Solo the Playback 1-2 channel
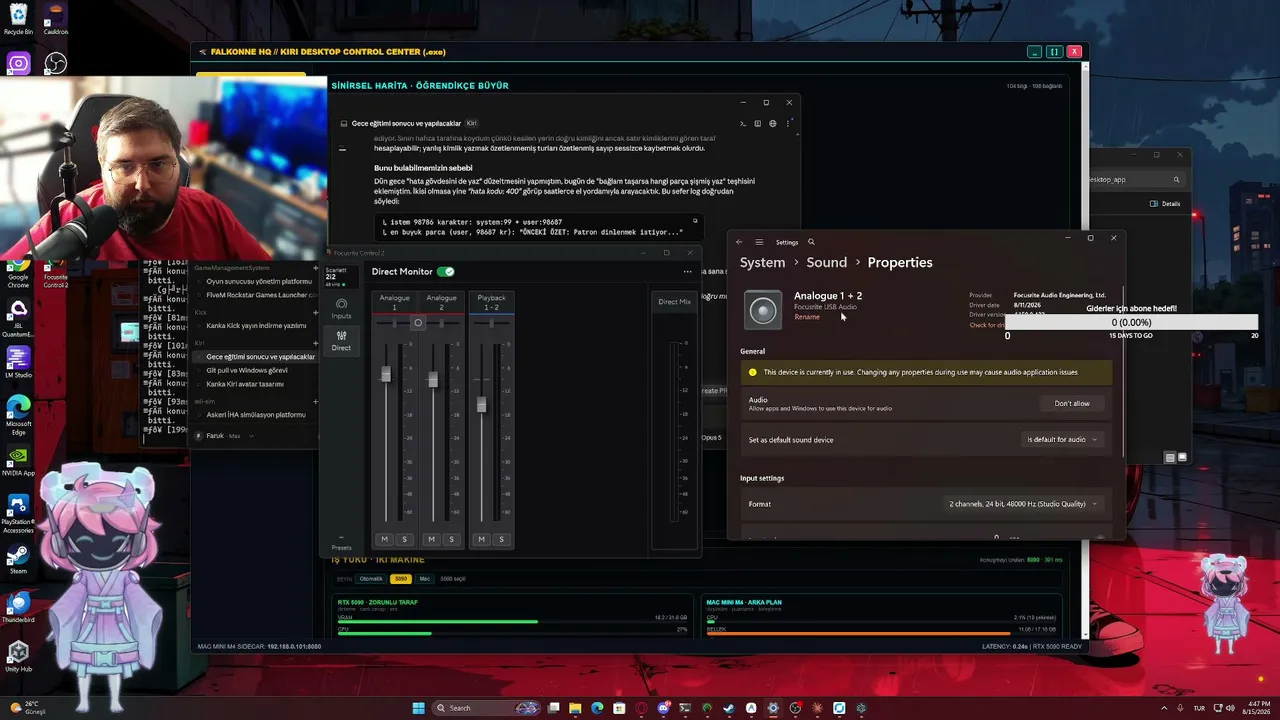Viewport: 1280px width, 720px height. [x=501, y=539]
